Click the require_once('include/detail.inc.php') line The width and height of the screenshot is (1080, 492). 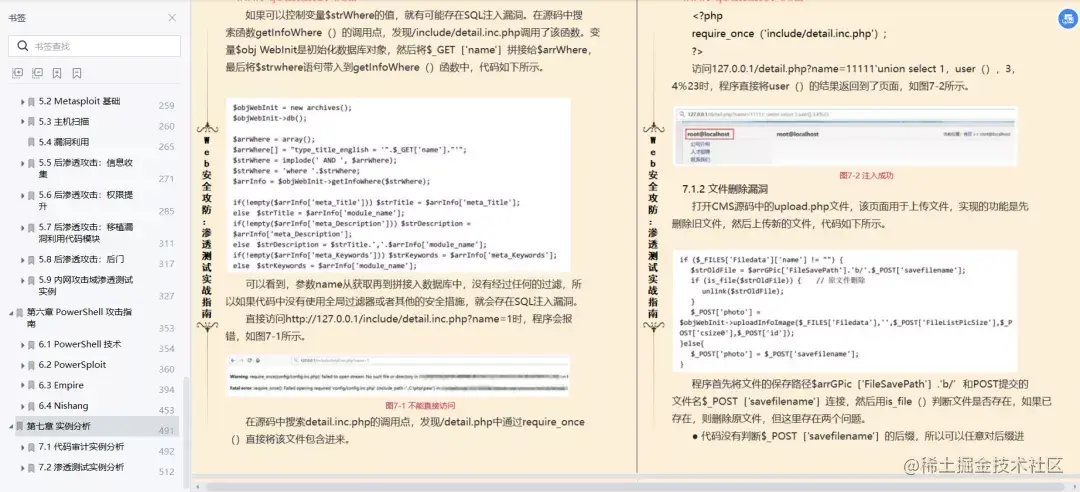click(x=789, y=32)
